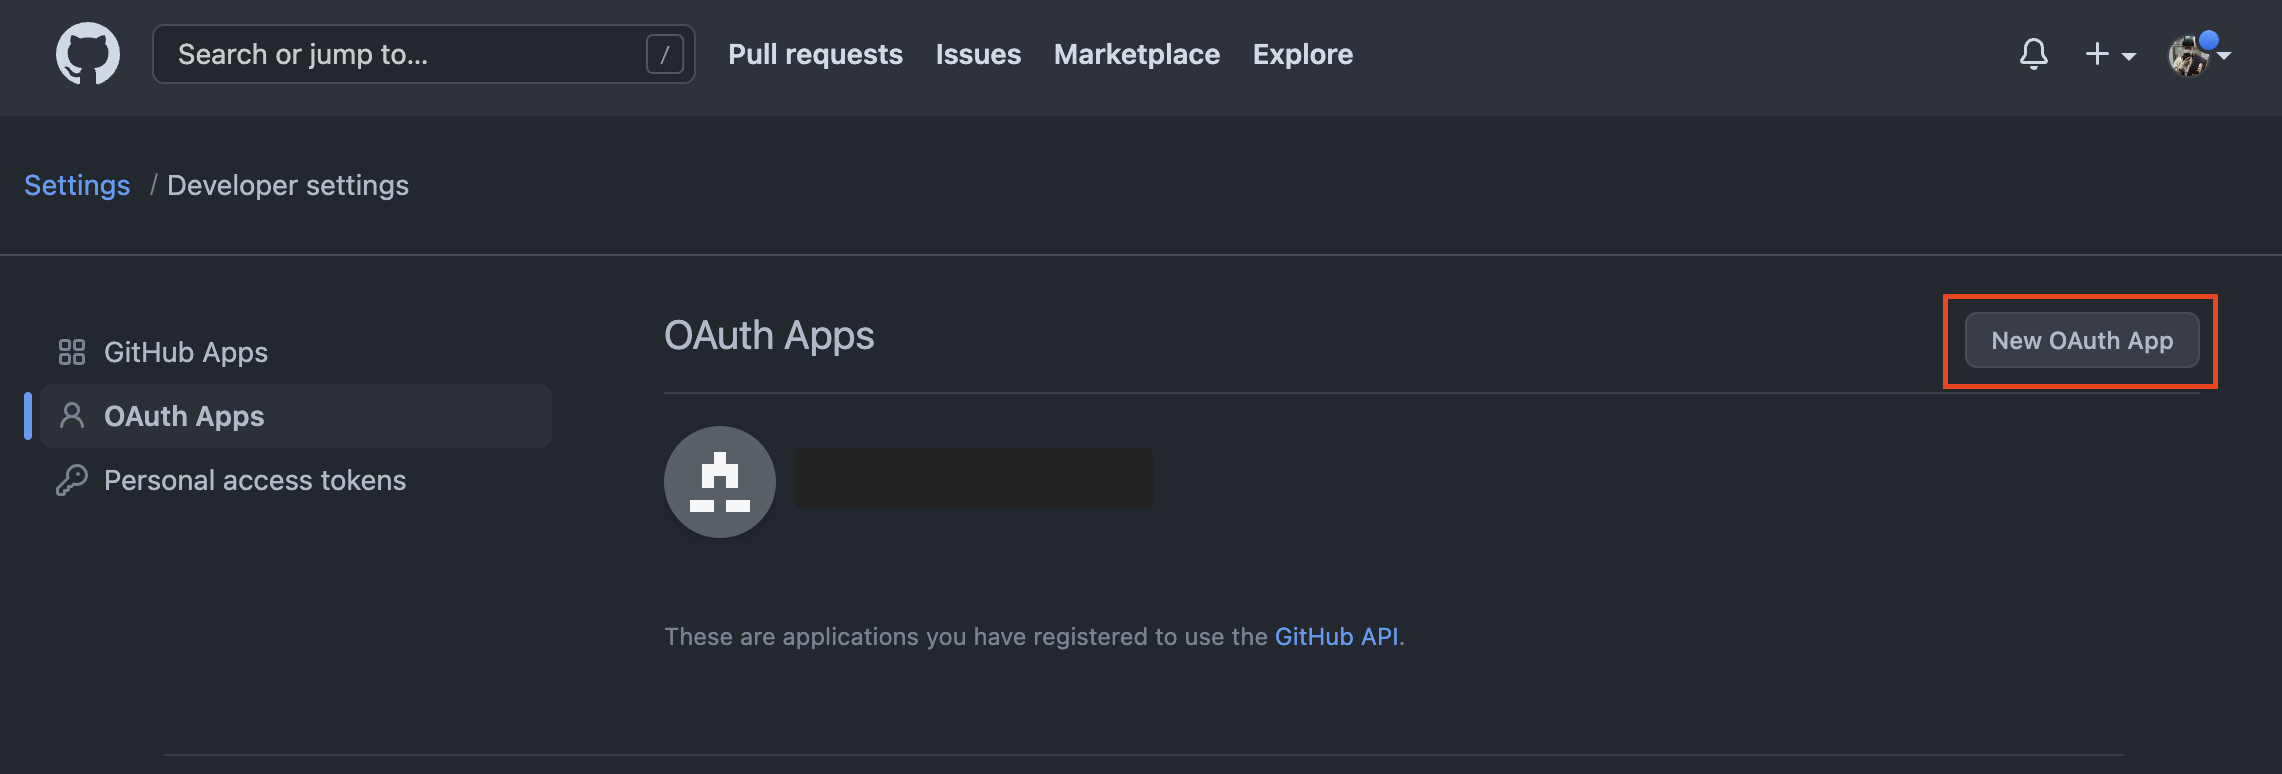Image resolution: width=2282 pixels, height=774 pixels.
Task: Click the OAuth Apps page heading
Action: click(x=769, y=336)
